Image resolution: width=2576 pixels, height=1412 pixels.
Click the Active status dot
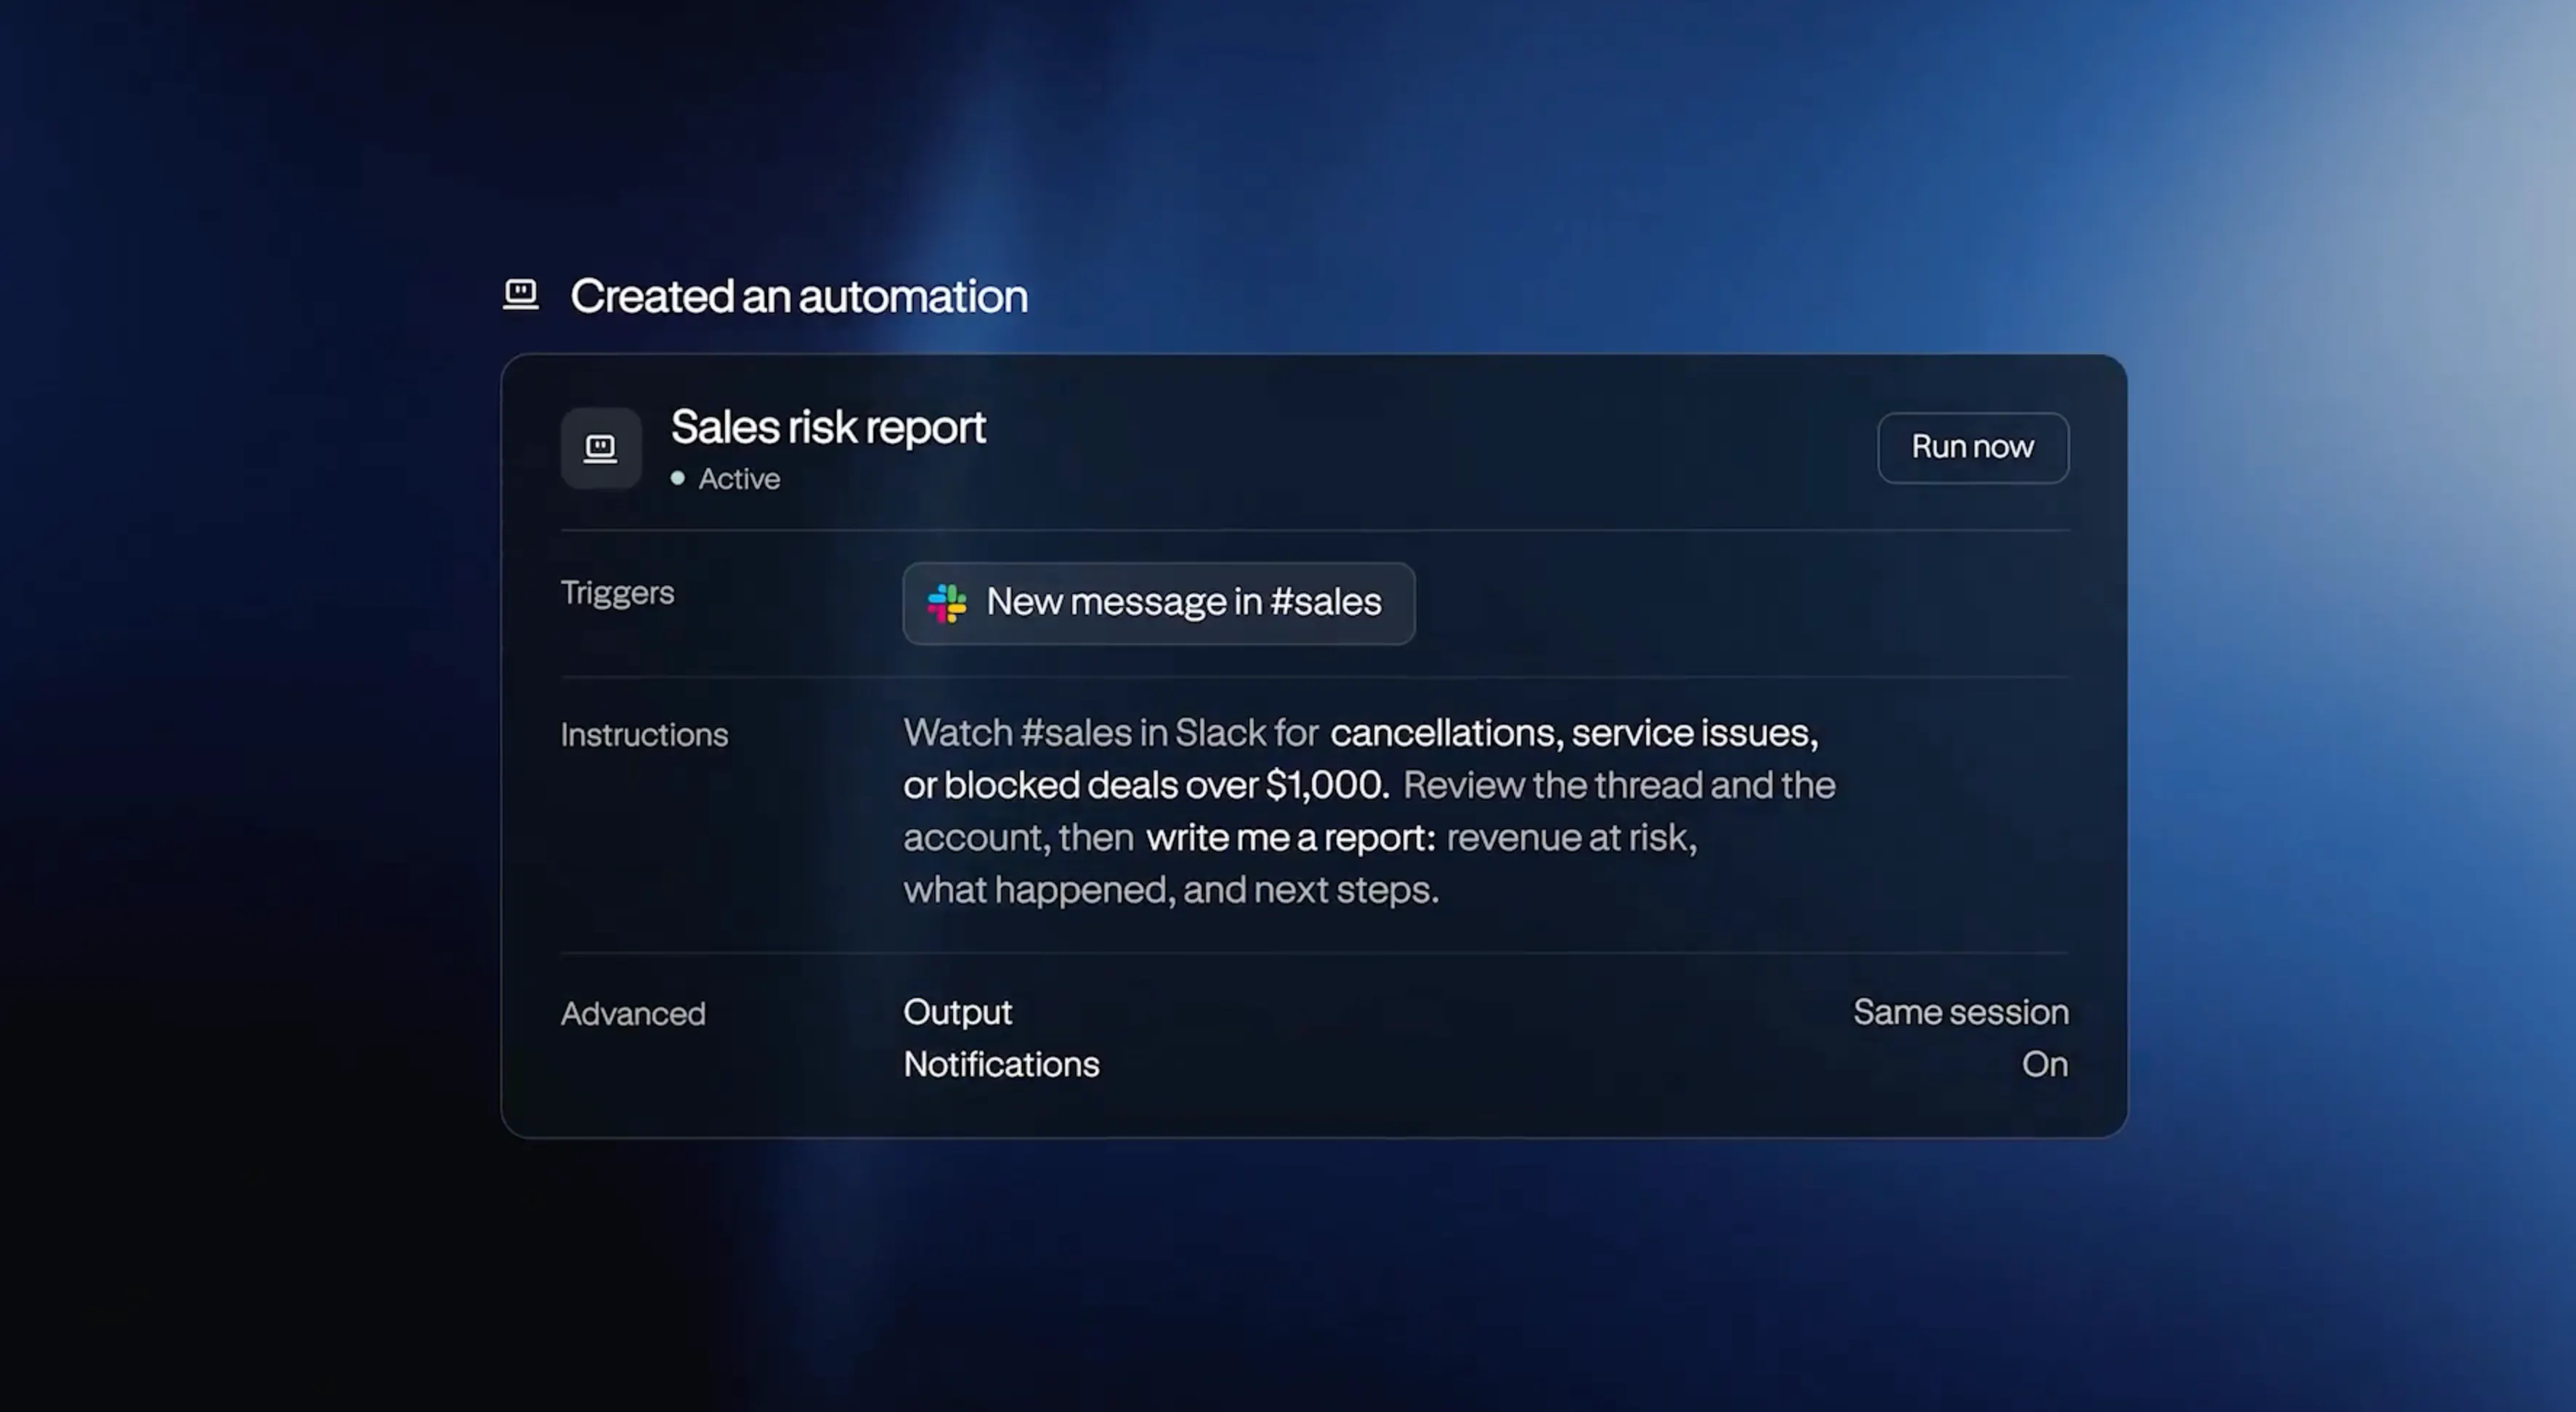click(678, 478)
